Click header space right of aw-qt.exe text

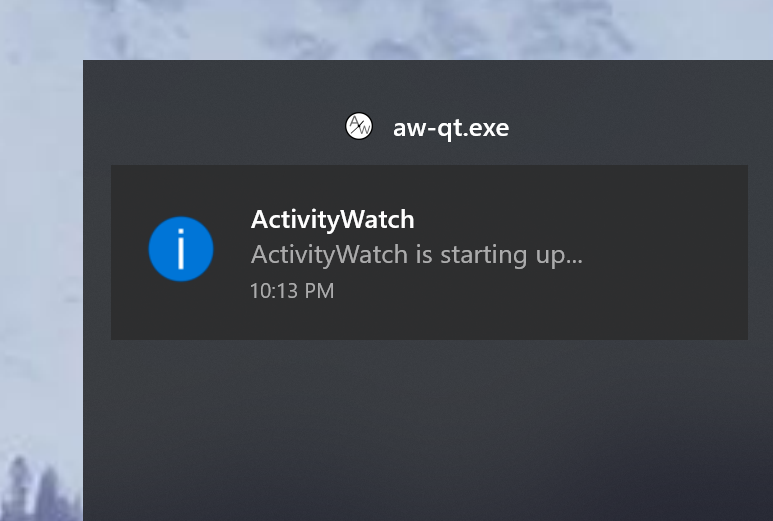pyautogui.click(x=636, y=127)
